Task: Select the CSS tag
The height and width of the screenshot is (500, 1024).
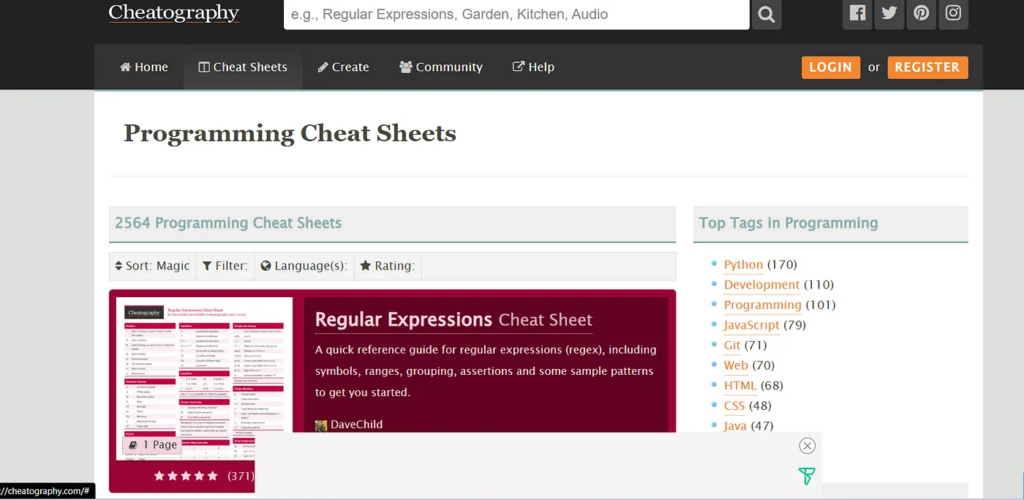Action: click(x=734, y=406)
